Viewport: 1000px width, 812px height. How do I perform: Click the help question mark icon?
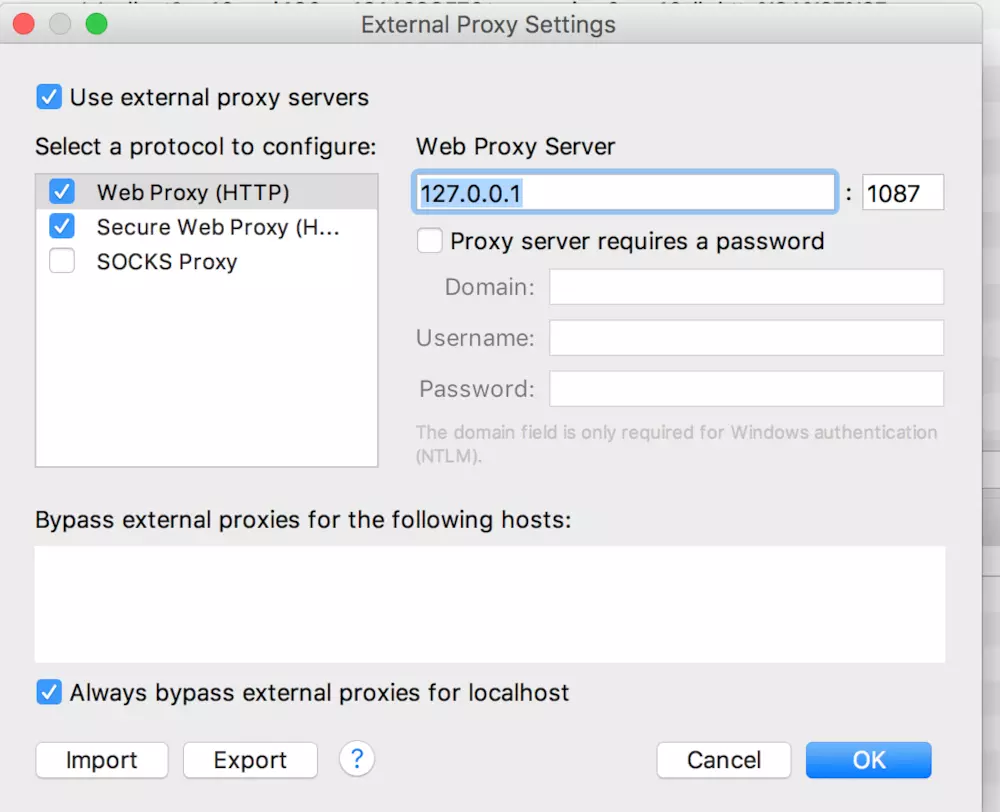point(357,759)
